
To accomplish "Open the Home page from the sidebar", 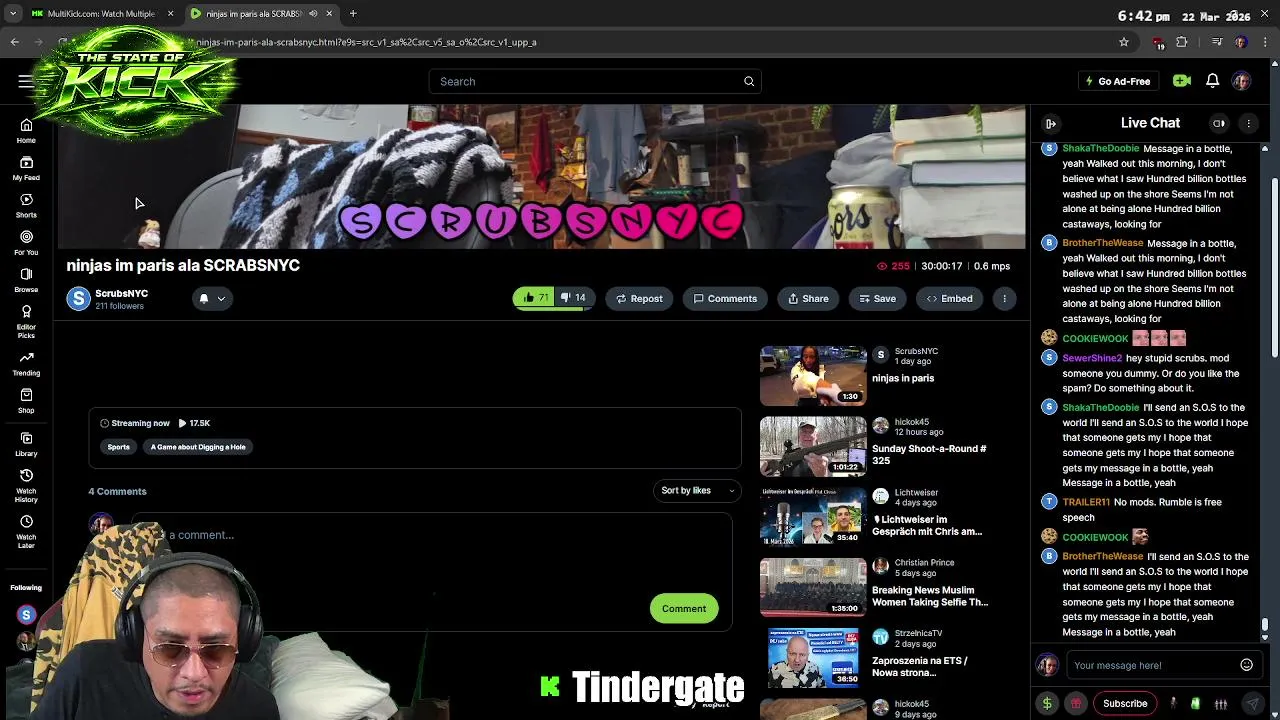I will point(26,131).
